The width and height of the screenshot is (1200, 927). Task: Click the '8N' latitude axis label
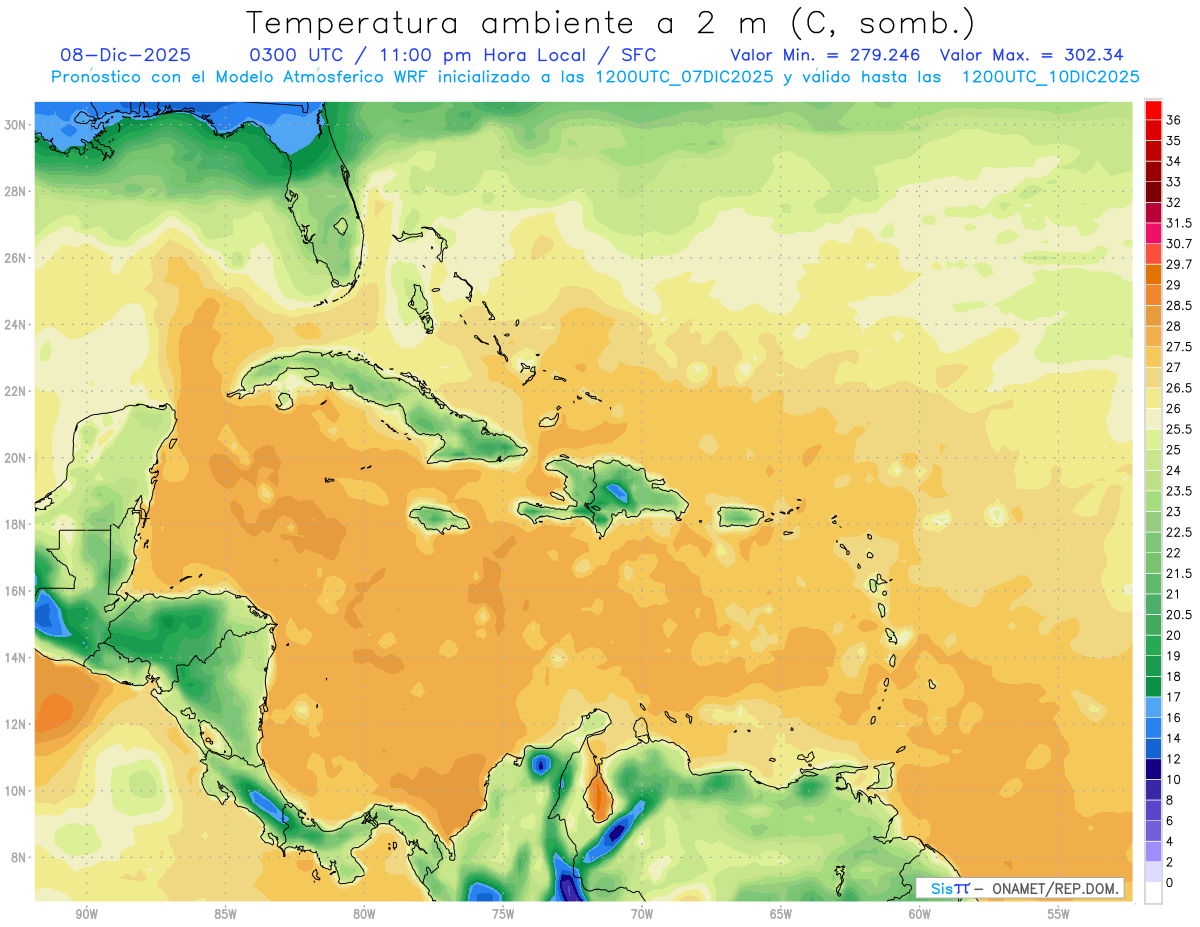[x=20, y=857]
